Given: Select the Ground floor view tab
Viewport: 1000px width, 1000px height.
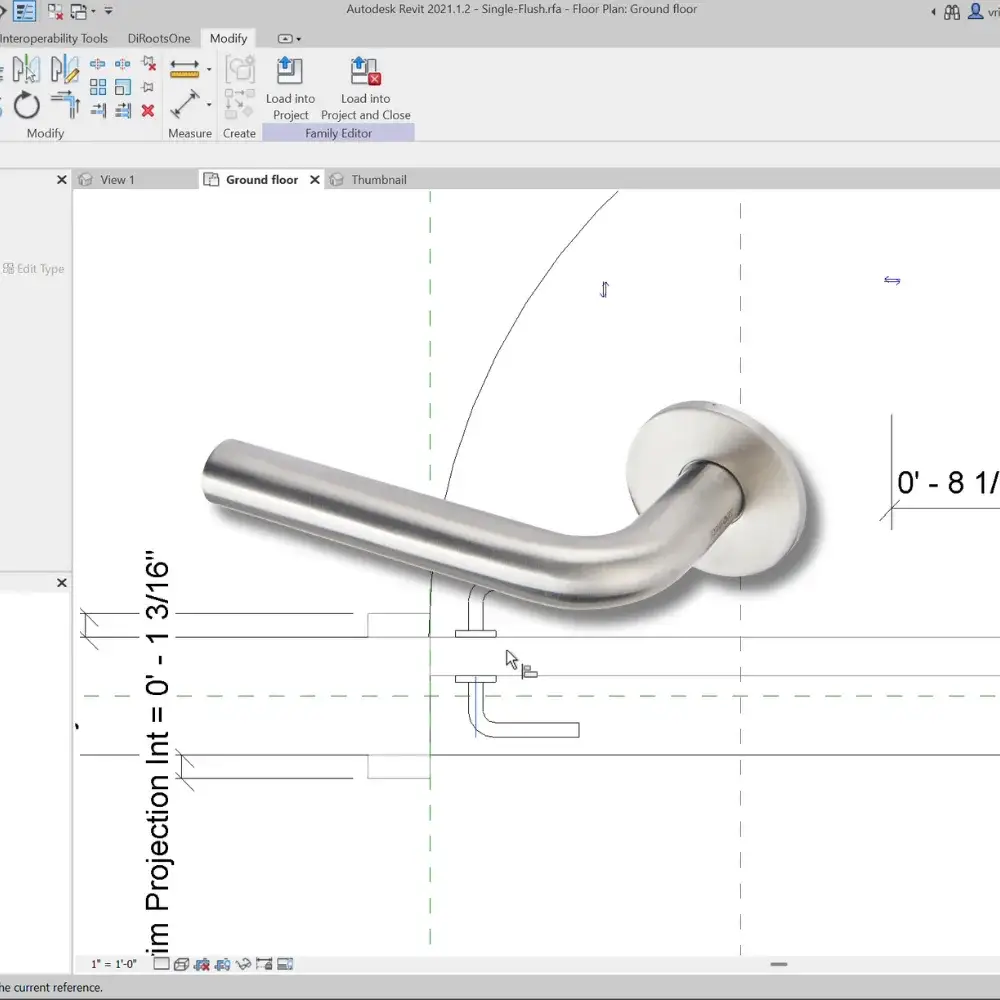Looking at the screenshot, I should [263, 179].
